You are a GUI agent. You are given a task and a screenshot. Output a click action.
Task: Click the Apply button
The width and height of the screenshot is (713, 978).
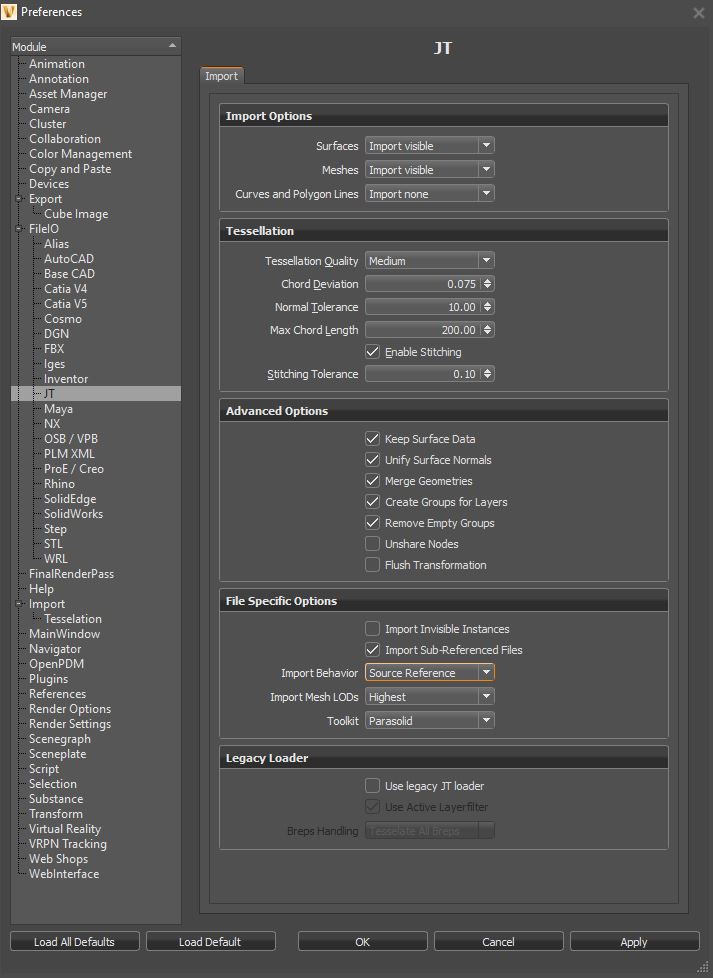tap(634, 942)
